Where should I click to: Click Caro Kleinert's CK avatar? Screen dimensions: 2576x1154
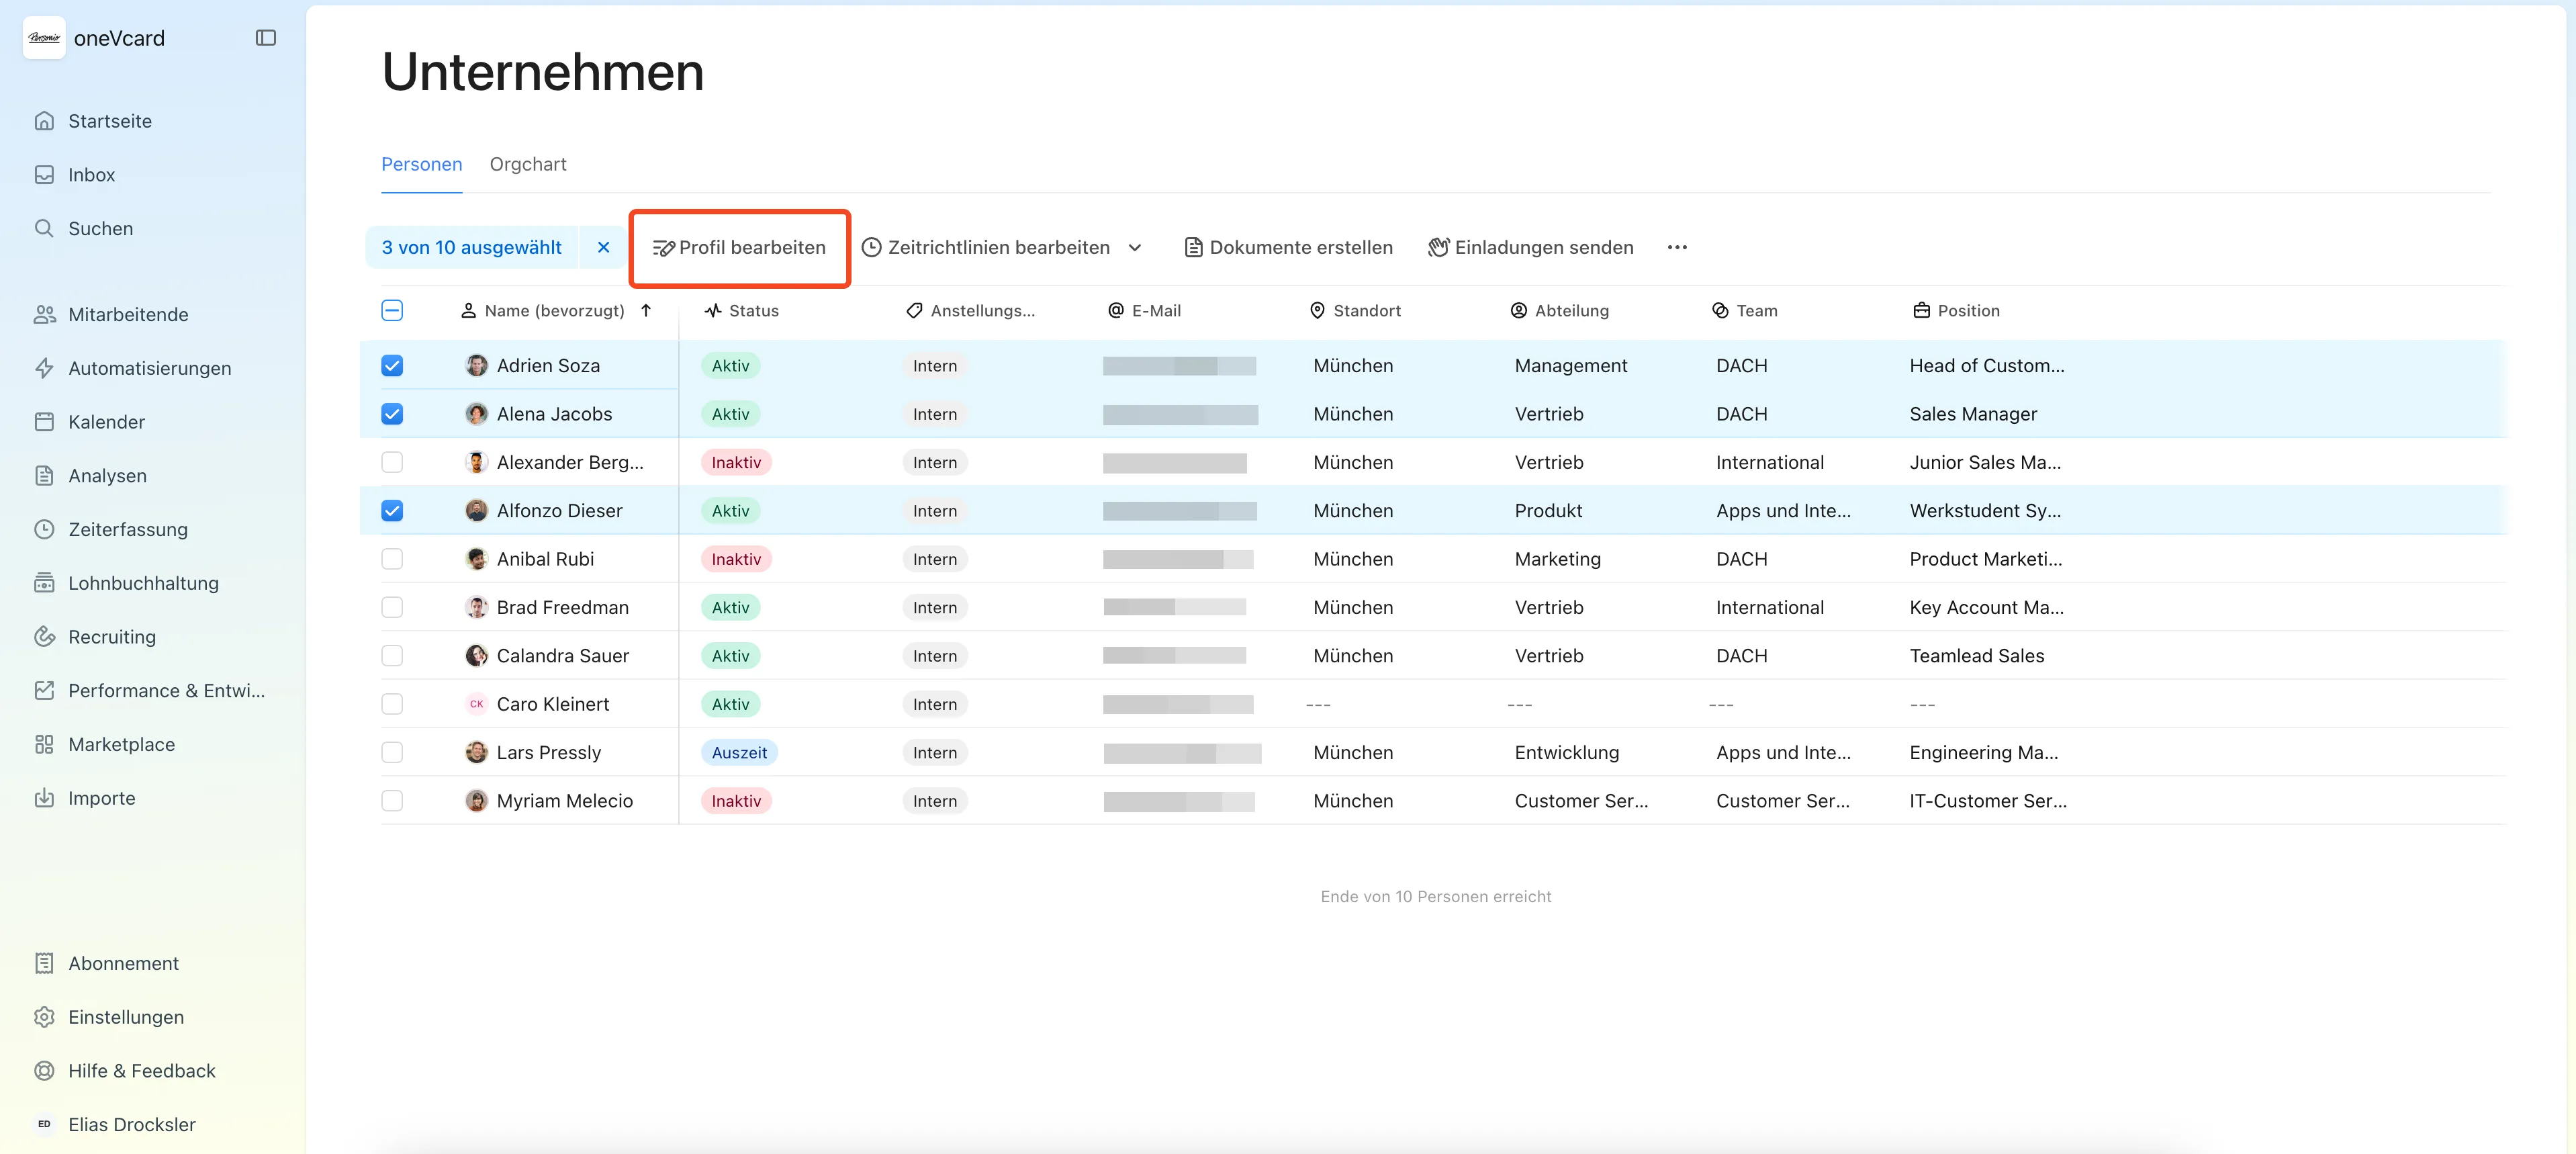477,704
